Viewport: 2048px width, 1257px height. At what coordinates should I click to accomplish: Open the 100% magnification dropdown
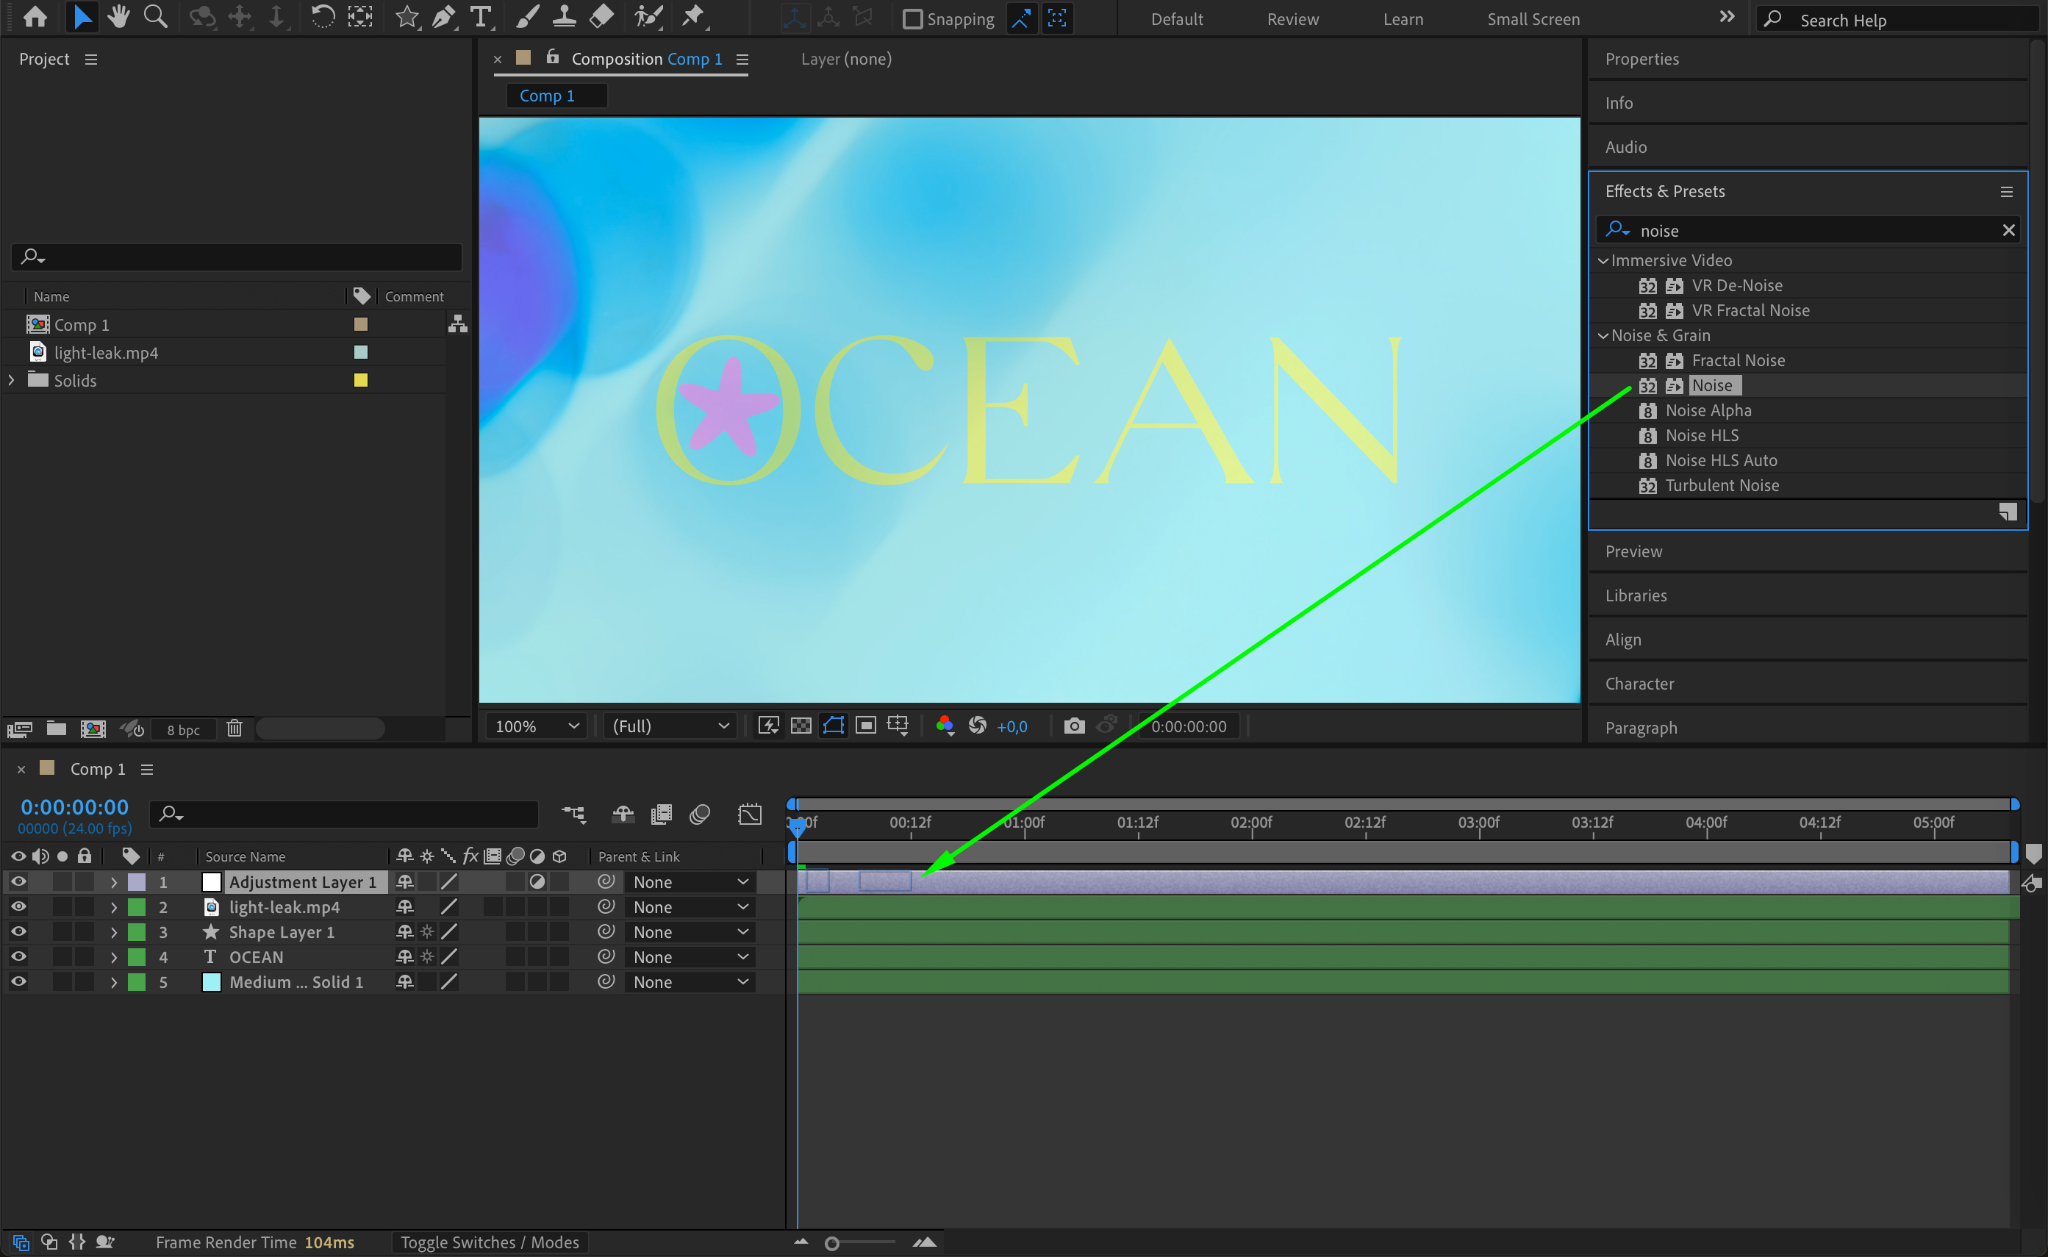click(x=537, y=726)
